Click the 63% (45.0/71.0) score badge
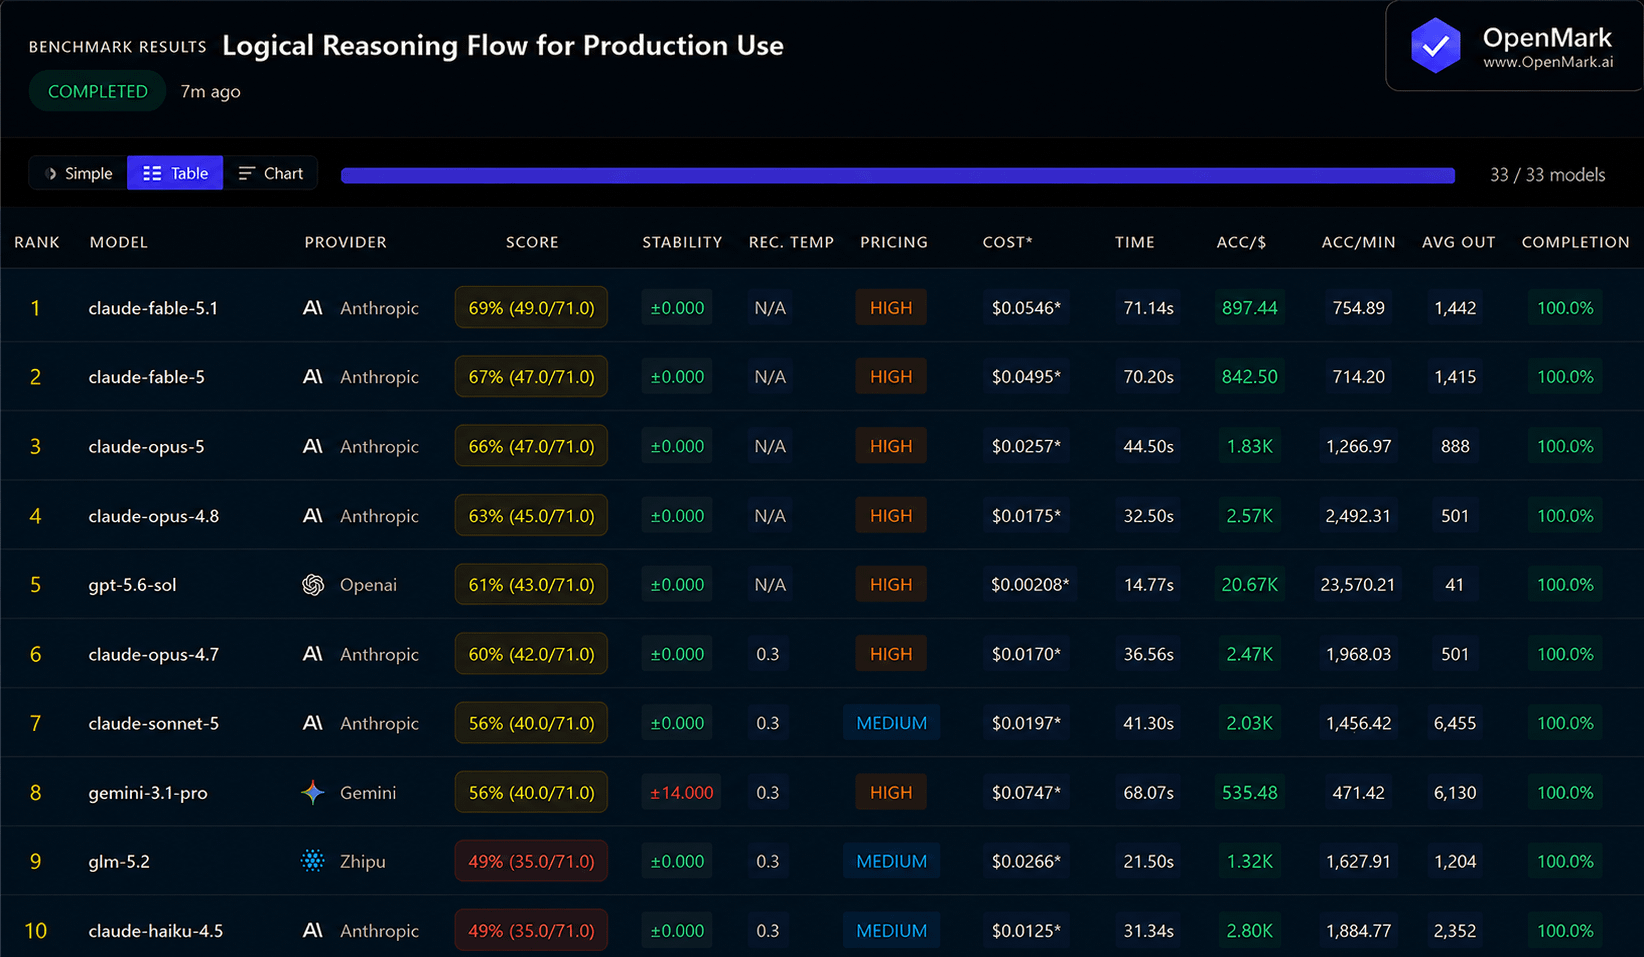 click(531, 516)
